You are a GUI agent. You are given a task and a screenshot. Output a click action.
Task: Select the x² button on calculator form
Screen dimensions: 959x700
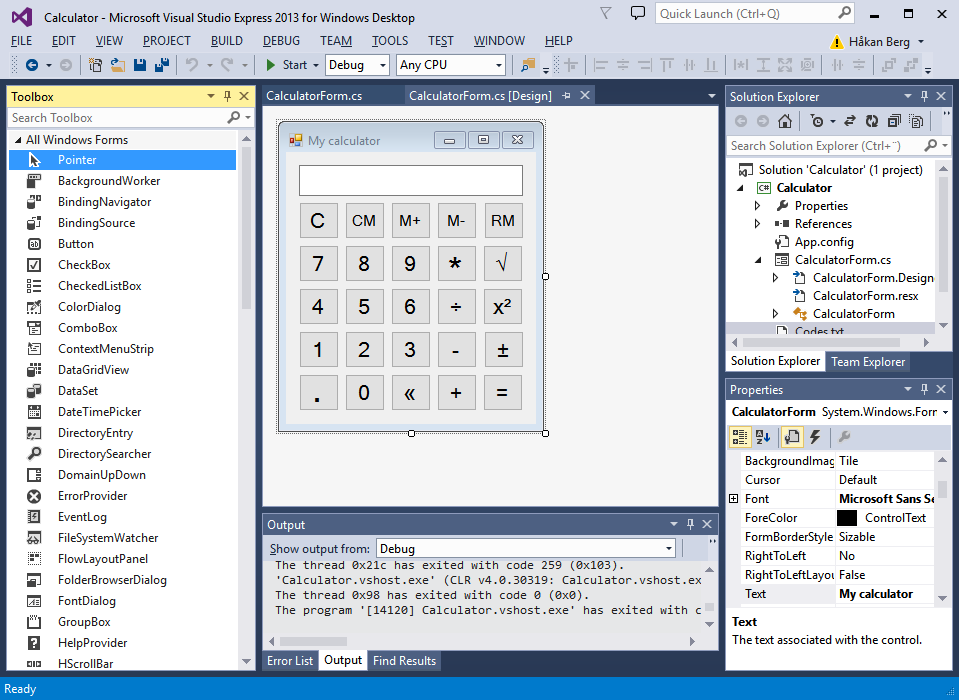503,306
